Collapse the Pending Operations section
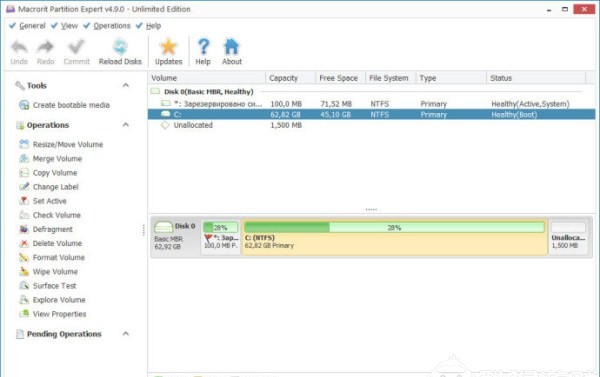600x377 pixels. (x=126, y=334)
